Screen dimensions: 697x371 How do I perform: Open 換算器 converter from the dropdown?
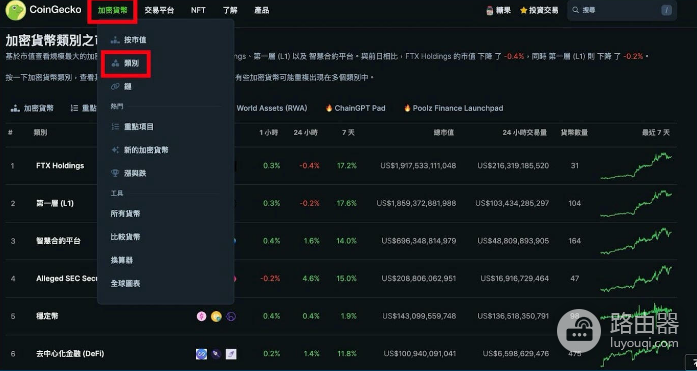pyautogui.click(x=122, y=260)
